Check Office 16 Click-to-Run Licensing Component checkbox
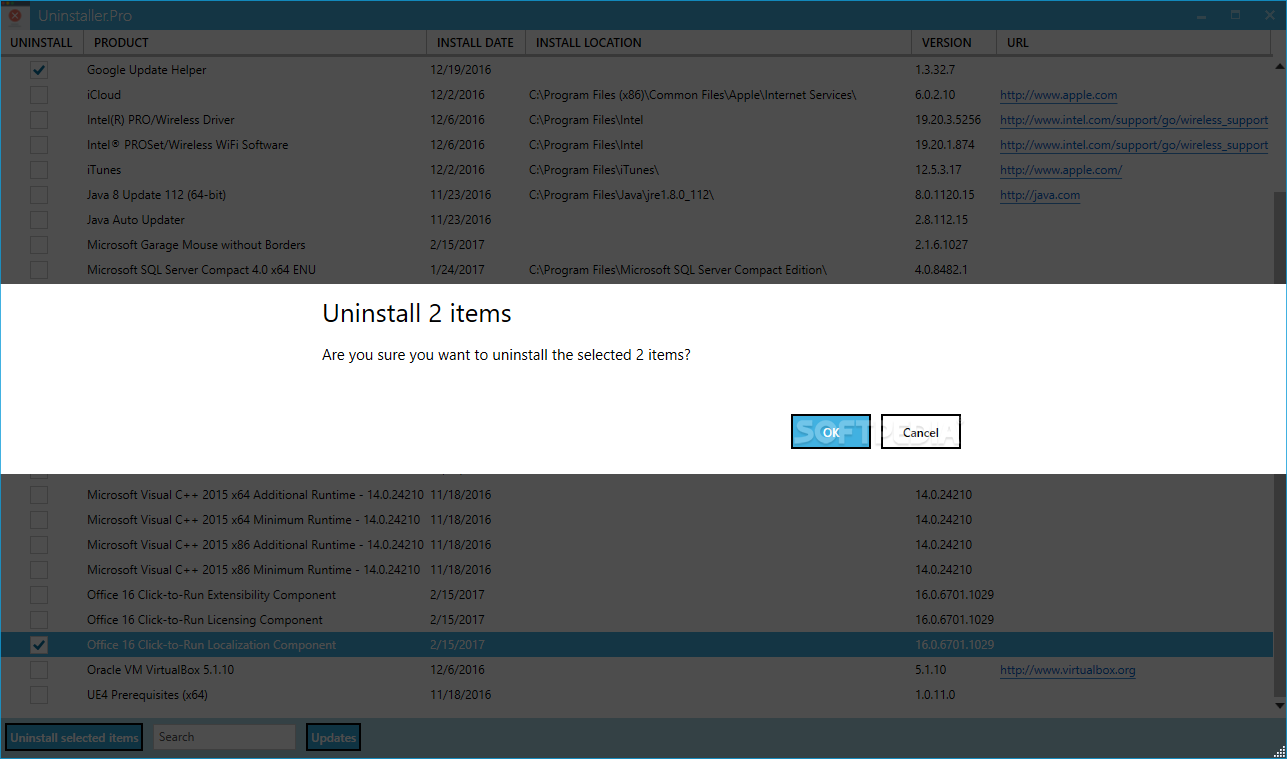The image size is (1287, 759). coord(38,620)
